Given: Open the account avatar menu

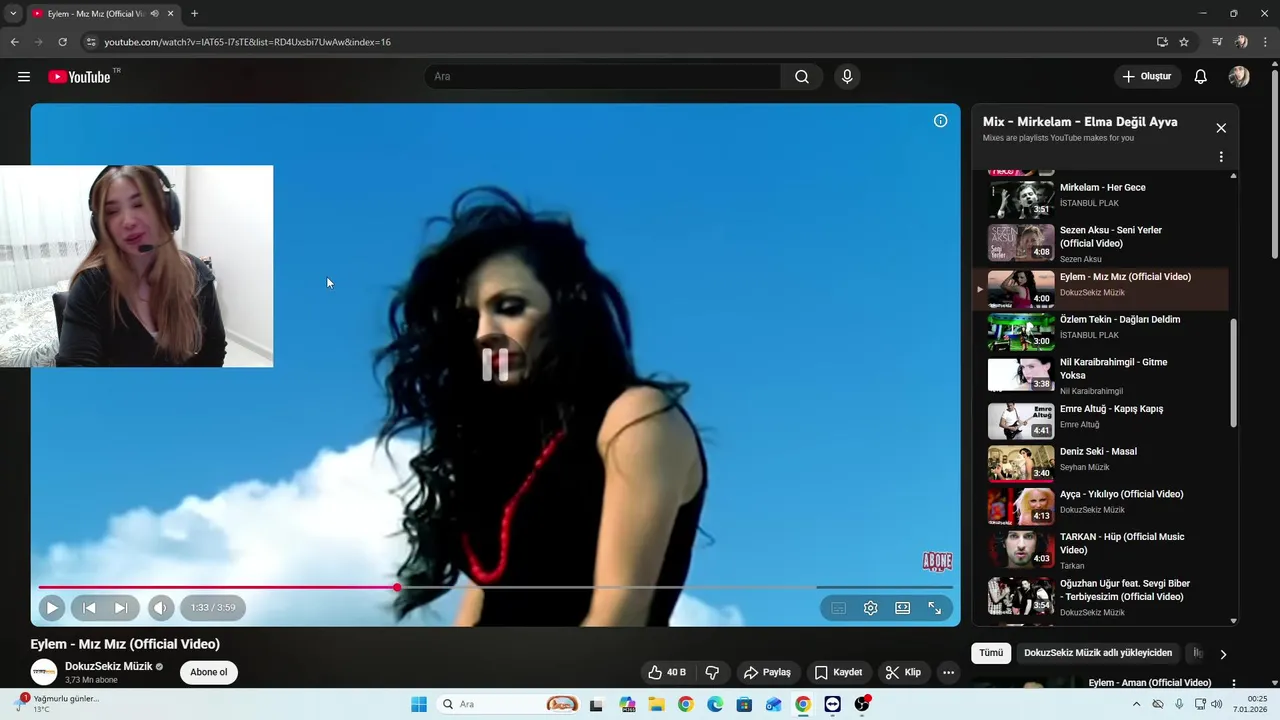Looking at the screenshot, I should (x=1239, y=77).
